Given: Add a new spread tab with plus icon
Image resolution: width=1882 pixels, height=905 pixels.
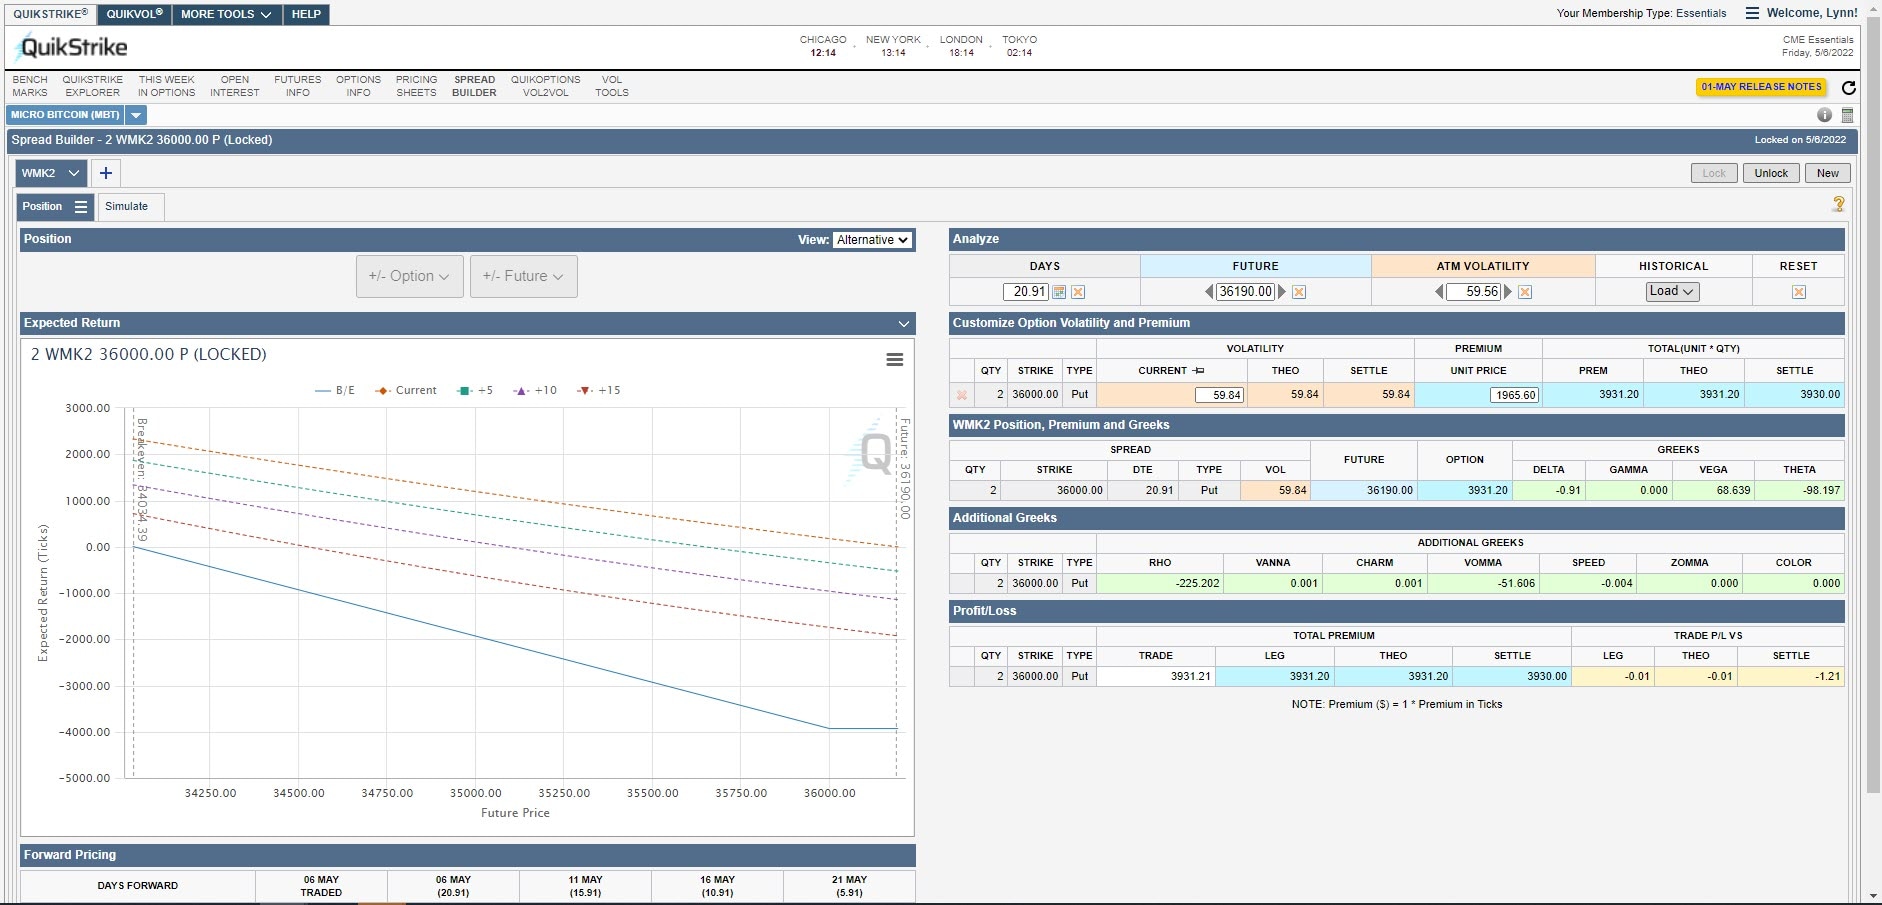Looking at the screenshot, I should tap(105, 173).
